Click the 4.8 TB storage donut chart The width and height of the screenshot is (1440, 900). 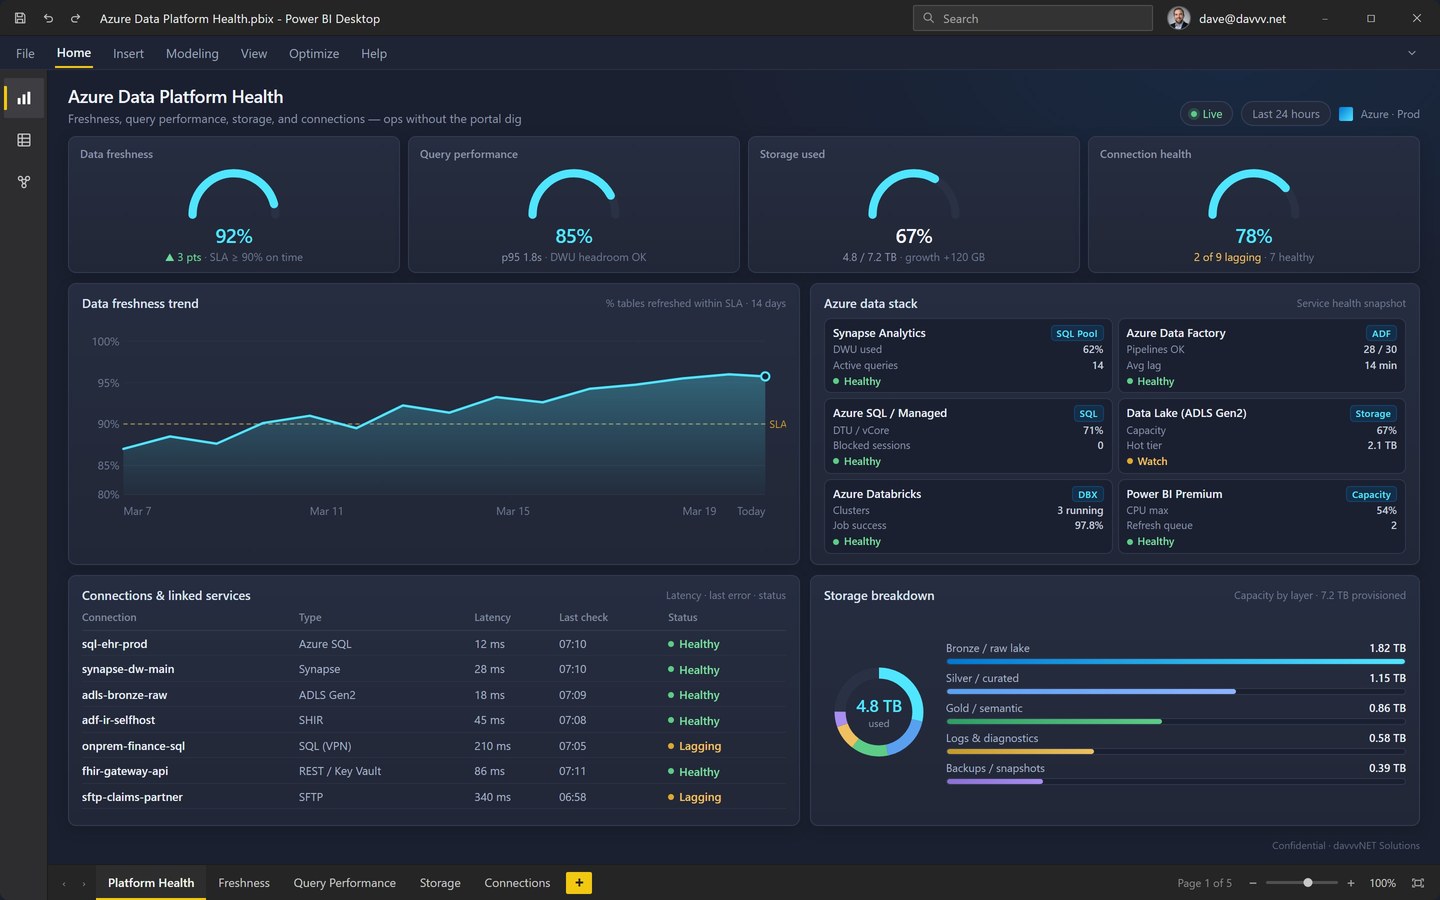click(879, 712)
